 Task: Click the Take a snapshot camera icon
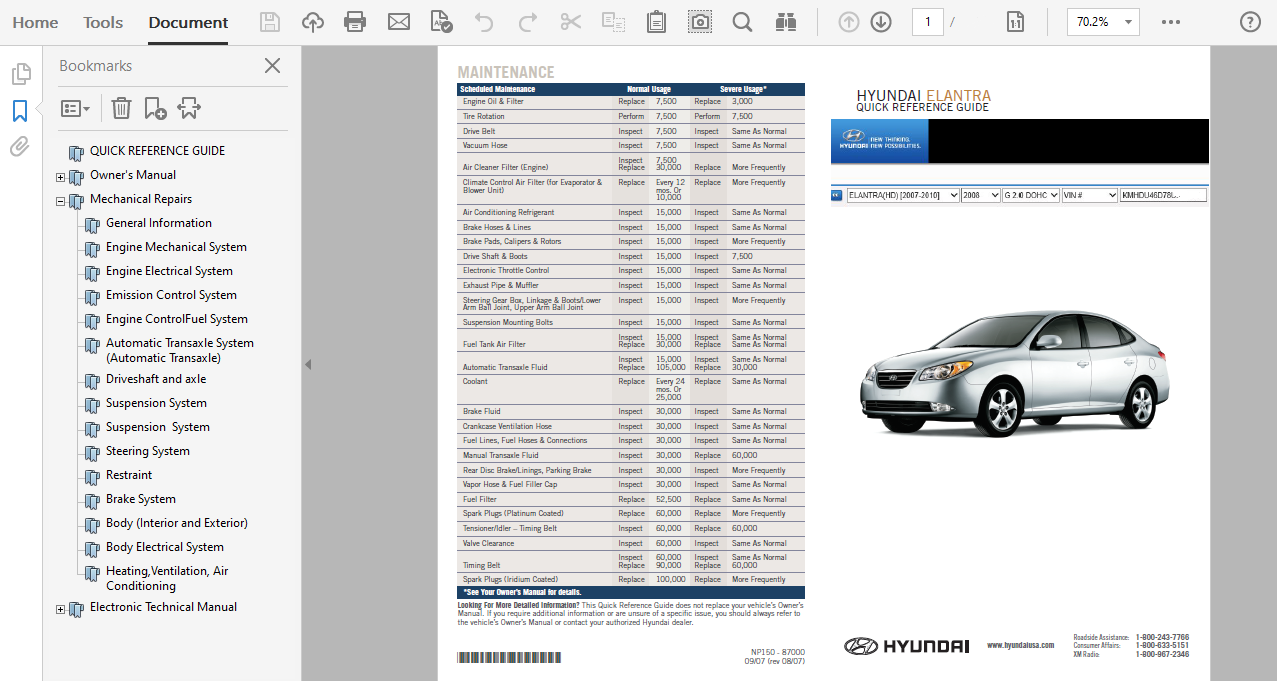[x=700, y=22]
